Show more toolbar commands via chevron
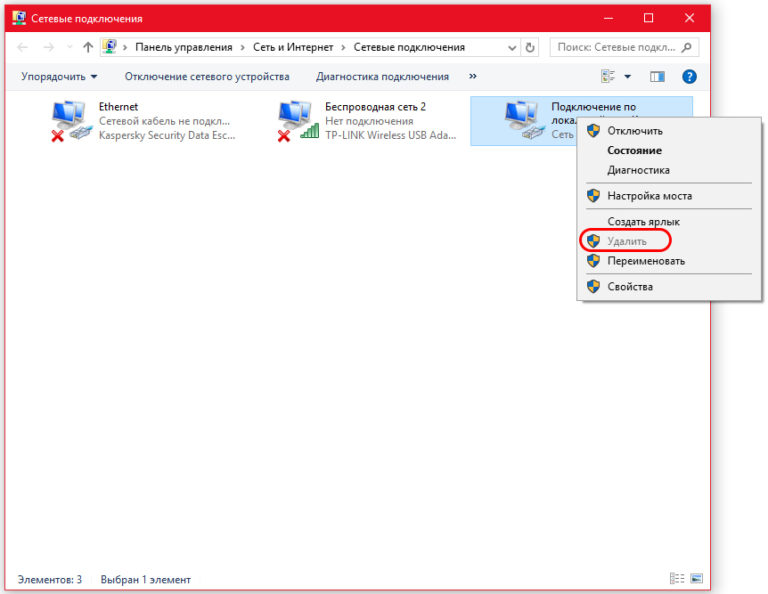 [472, 76]
